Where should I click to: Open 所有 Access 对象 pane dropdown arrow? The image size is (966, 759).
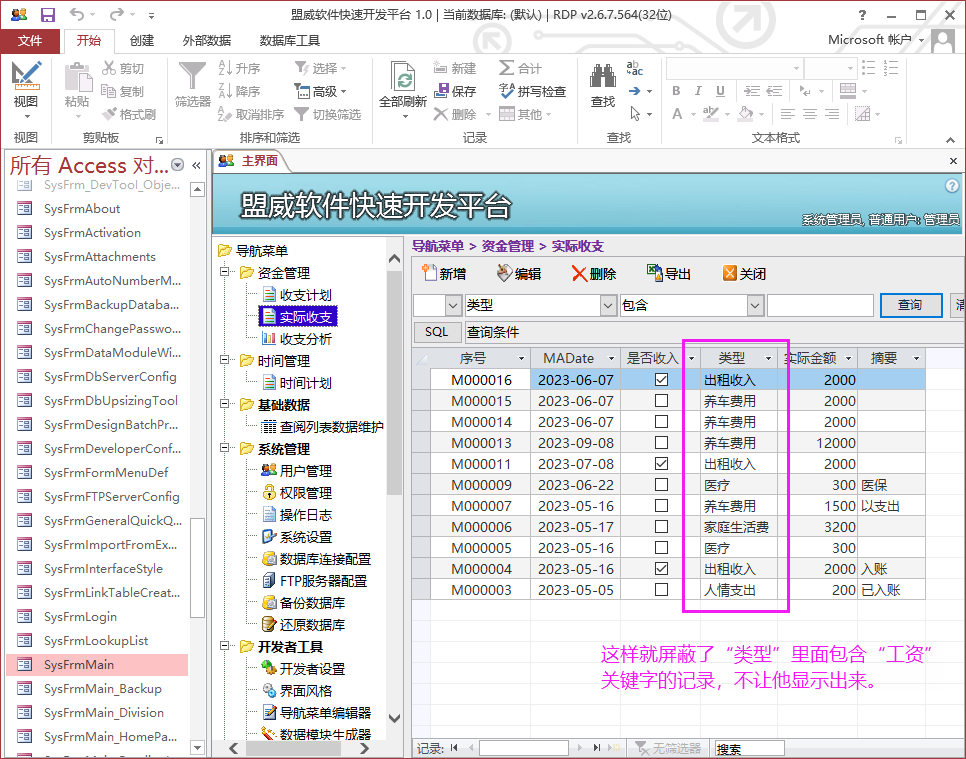[177, 164]
